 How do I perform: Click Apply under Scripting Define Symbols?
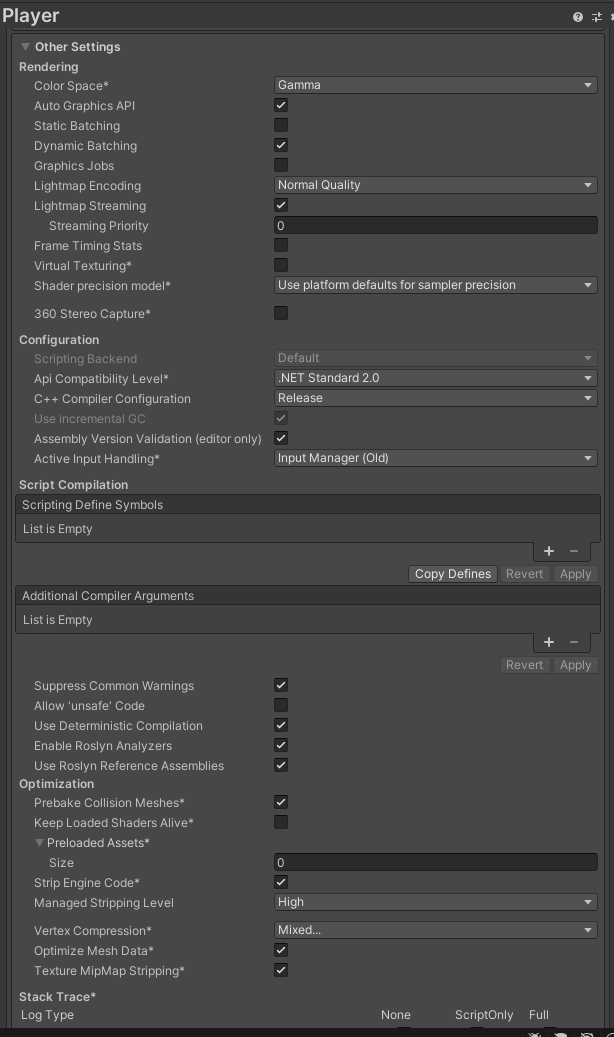[575, 574]
